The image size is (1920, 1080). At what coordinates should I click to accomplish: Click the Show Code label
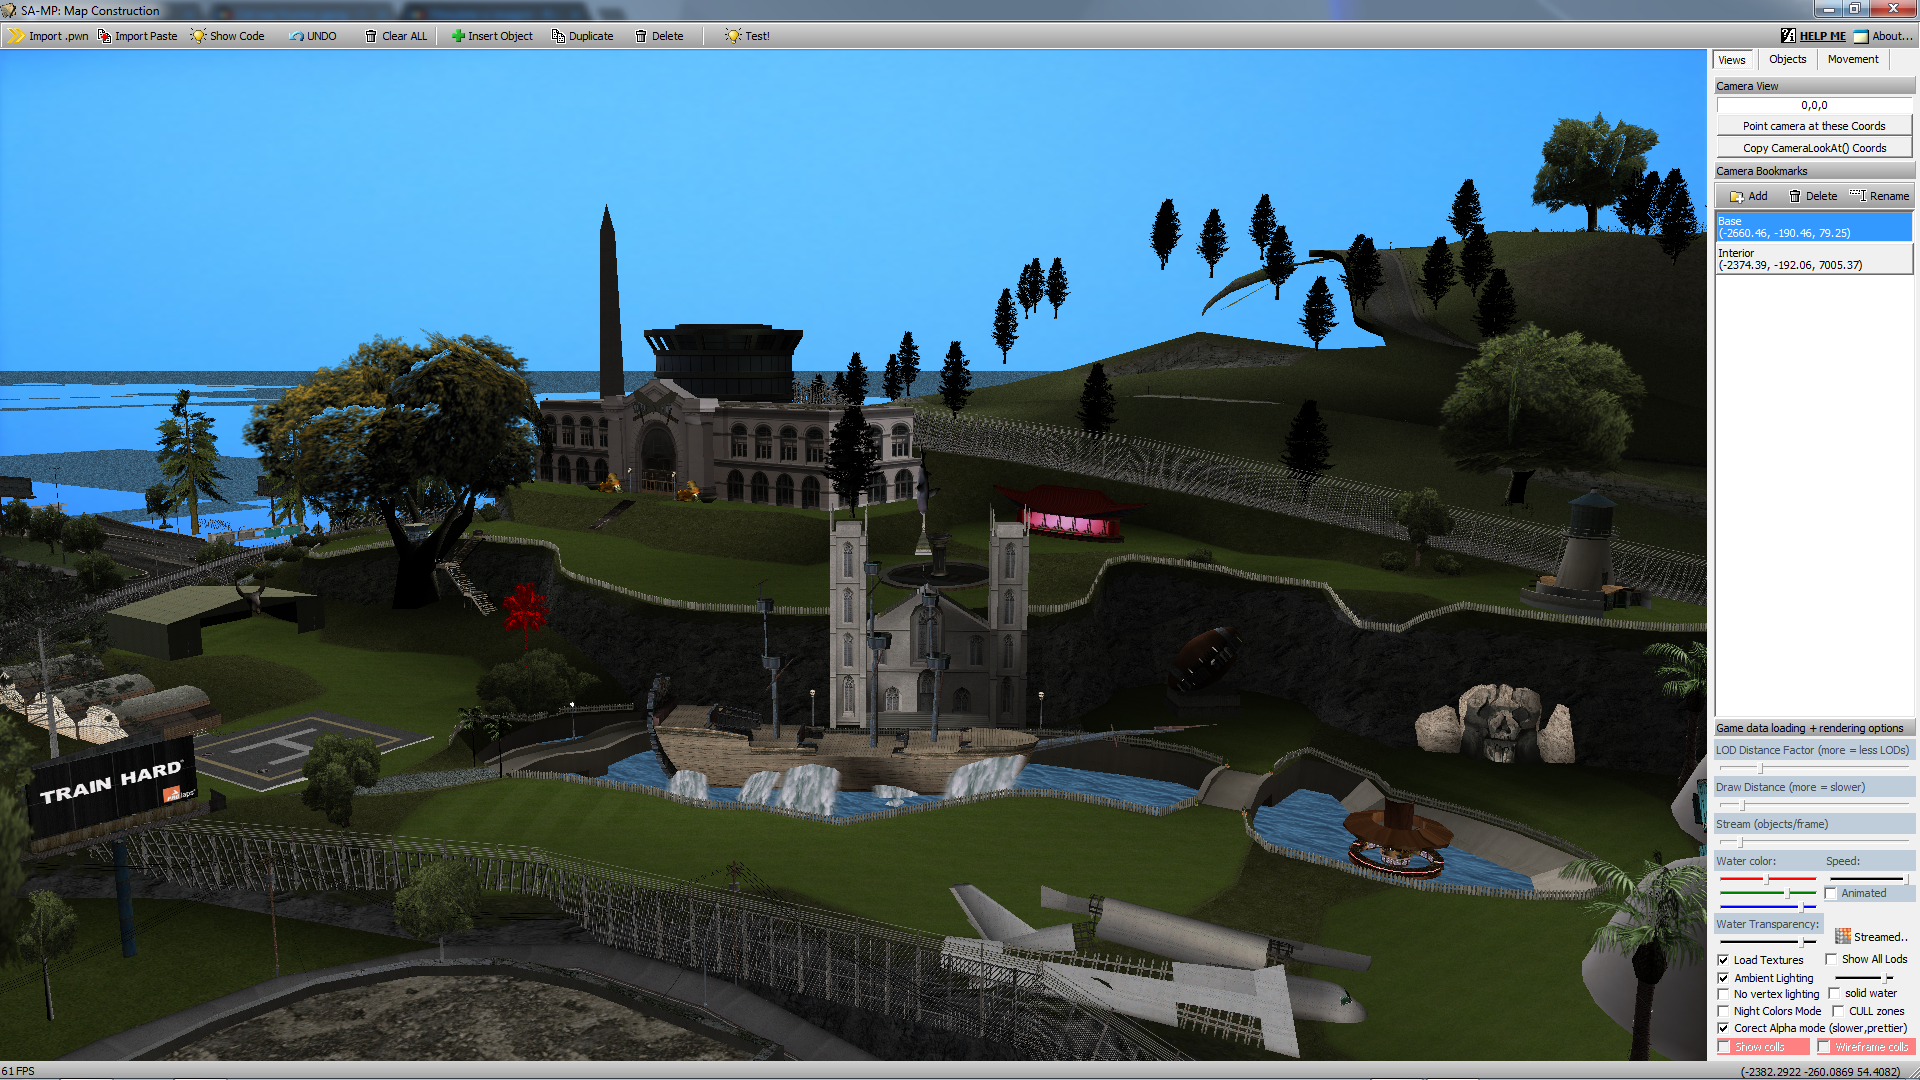[237, 36]
